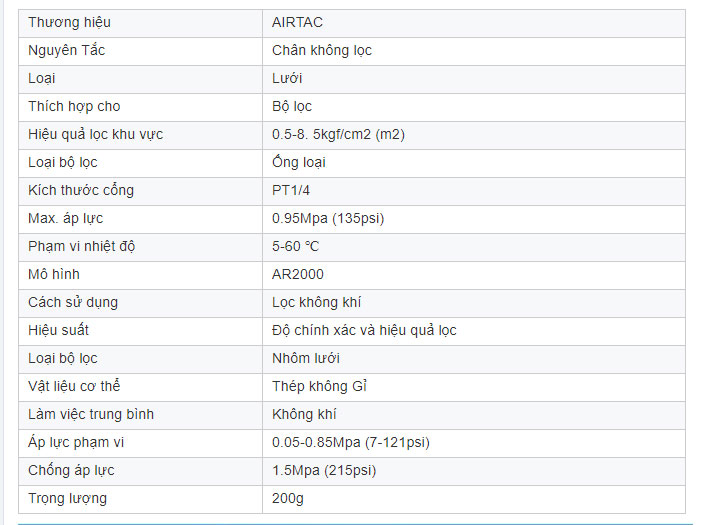Select the 1.5Mpa (215psi) value
Screen dimensions: 706x525
click(x=324, y=470)
